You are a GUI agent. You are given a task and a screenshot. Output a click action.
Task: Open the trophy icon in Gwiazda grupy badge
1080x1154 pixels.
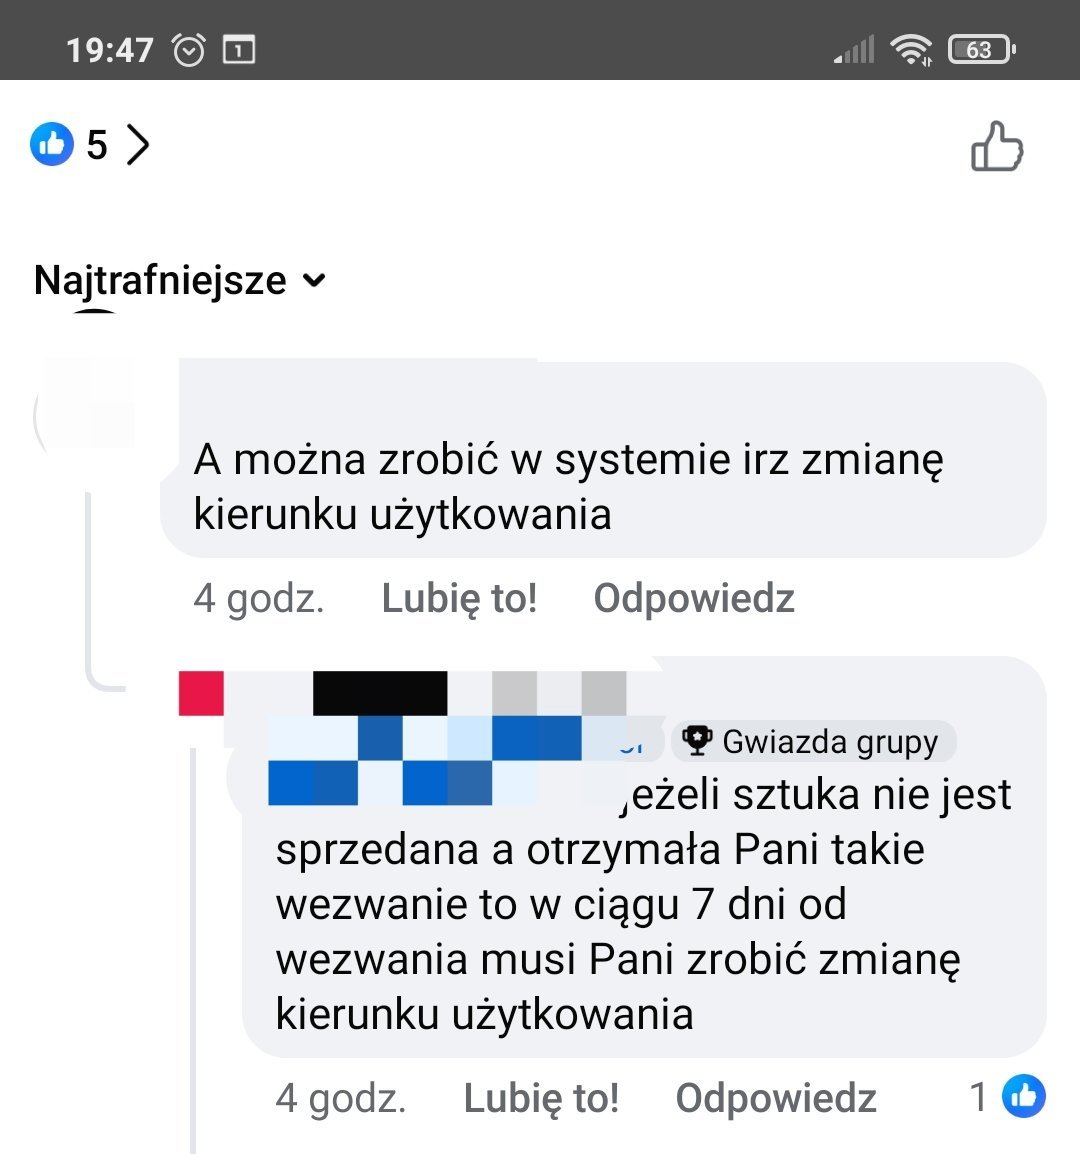pos(696,740)
